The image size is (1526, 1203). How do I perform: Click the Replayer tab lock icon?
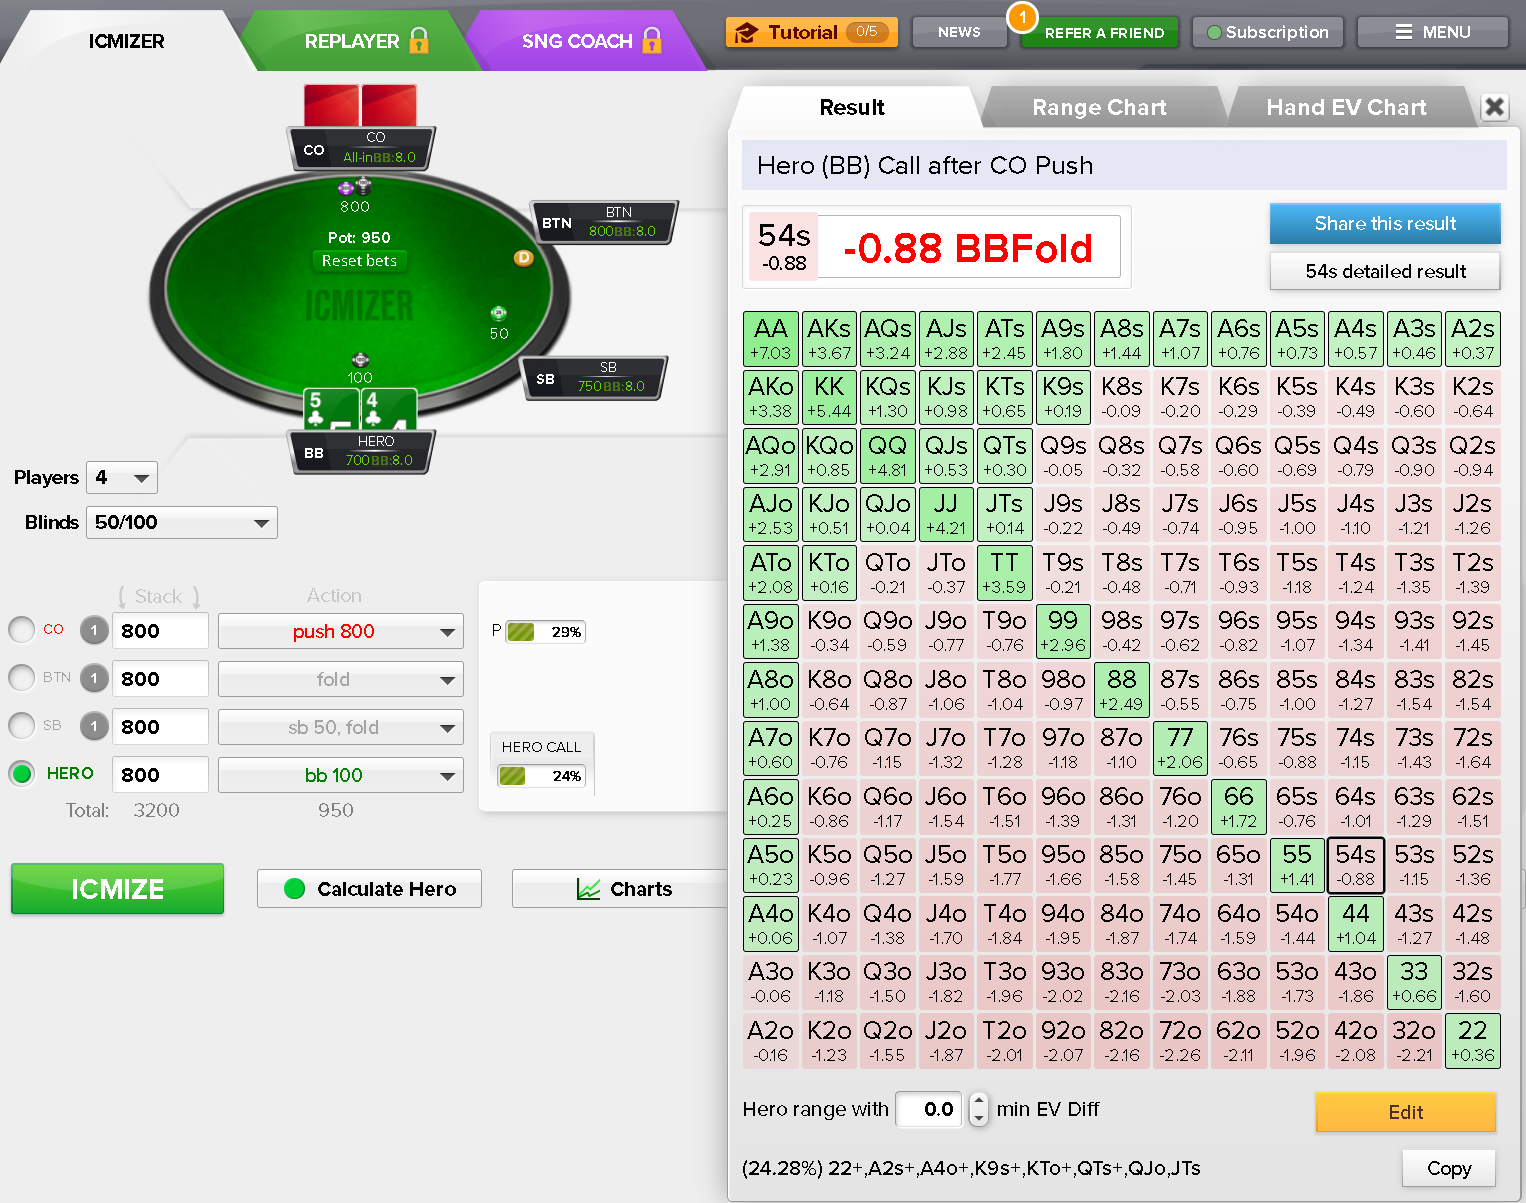pyautogui.click(x=419, y=41)
